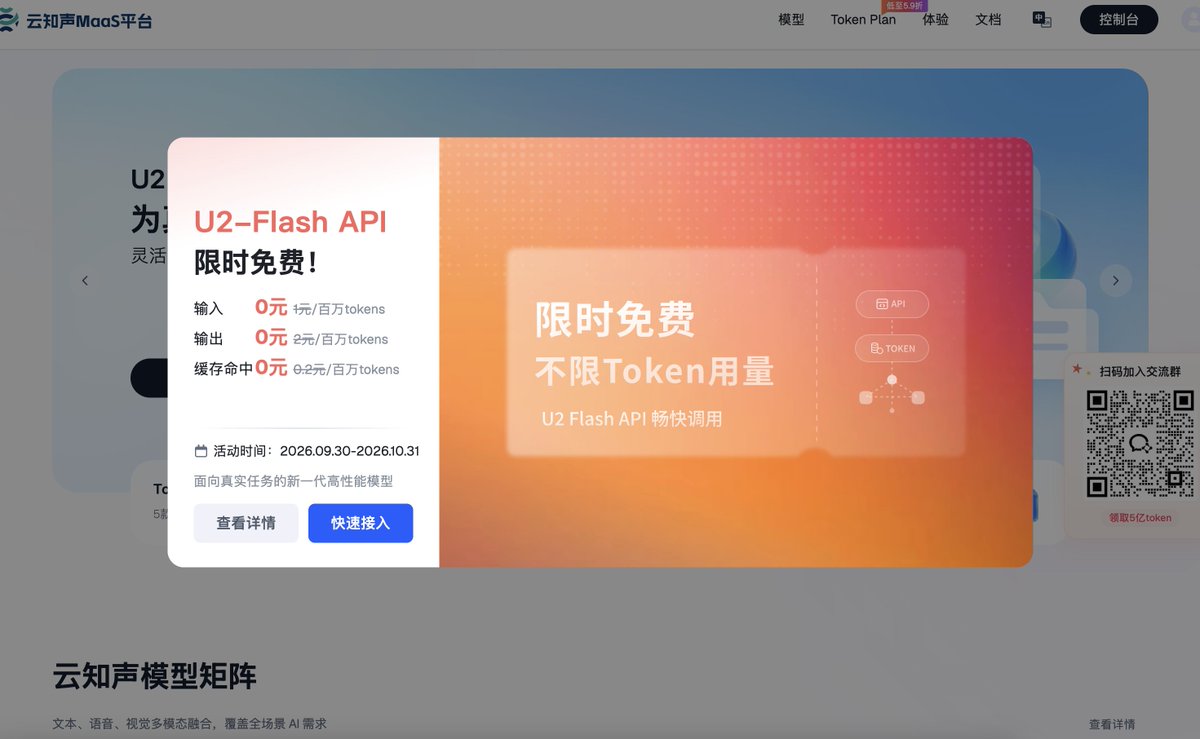Click the 活动时间 2026.09.30-2026.10.31 text

coord(316,451)
